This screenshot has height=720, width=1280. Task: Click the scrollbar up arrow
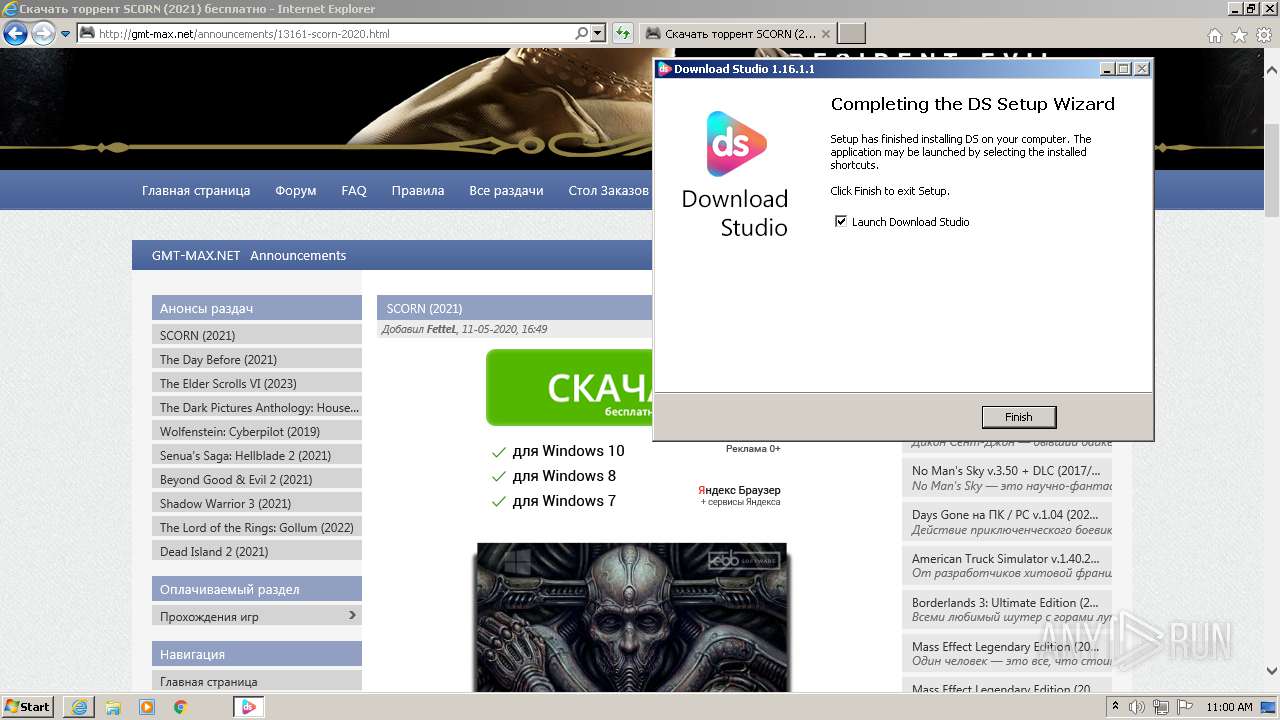(1272, 70)
